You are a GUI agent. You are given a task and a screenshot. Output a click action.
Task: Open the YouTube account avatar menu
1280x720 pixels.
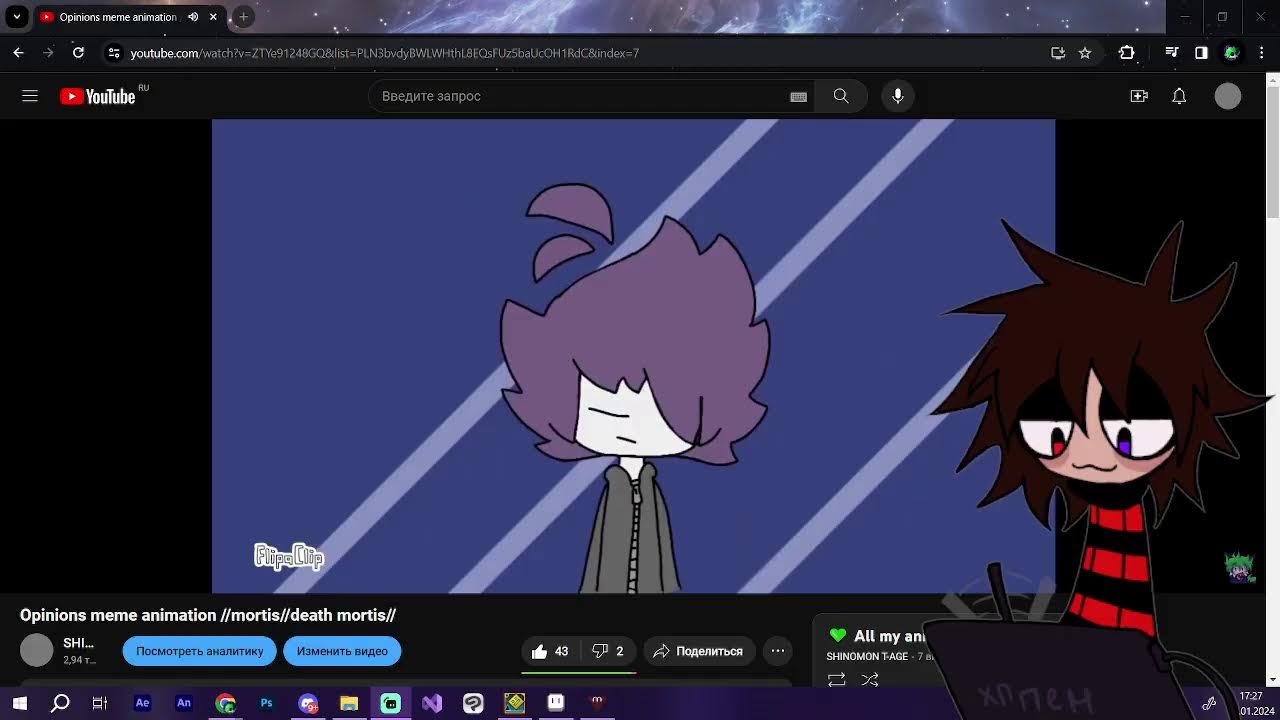[x=1228, y=96]
